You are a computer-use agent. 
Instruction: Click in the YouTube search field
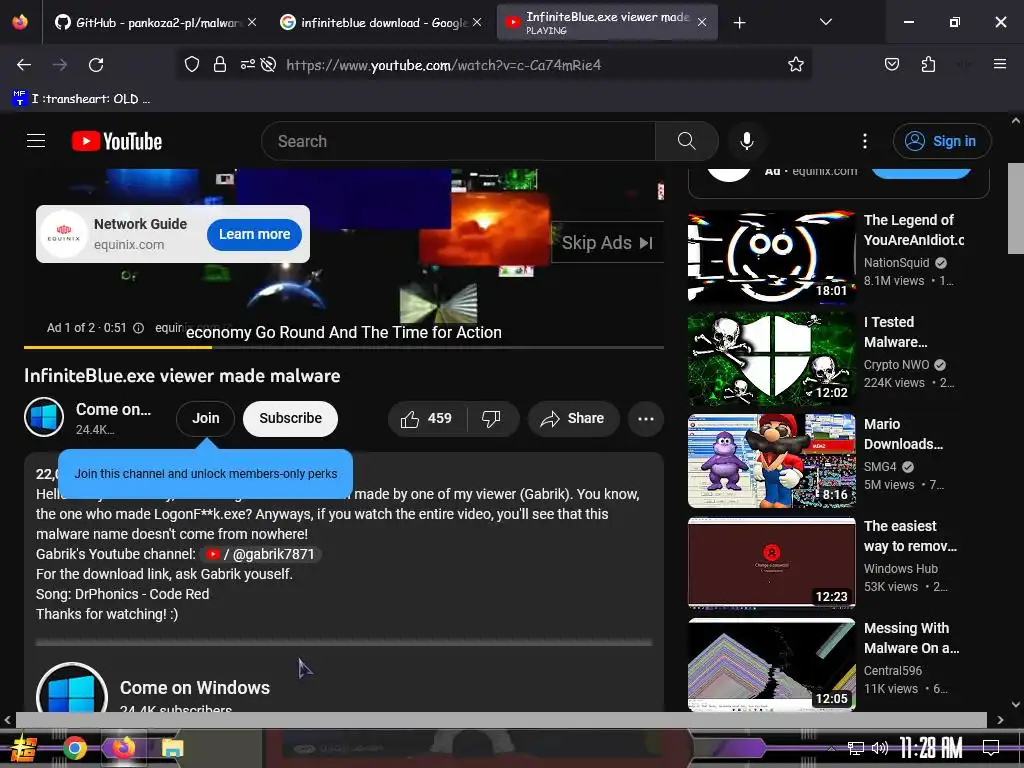458,141
